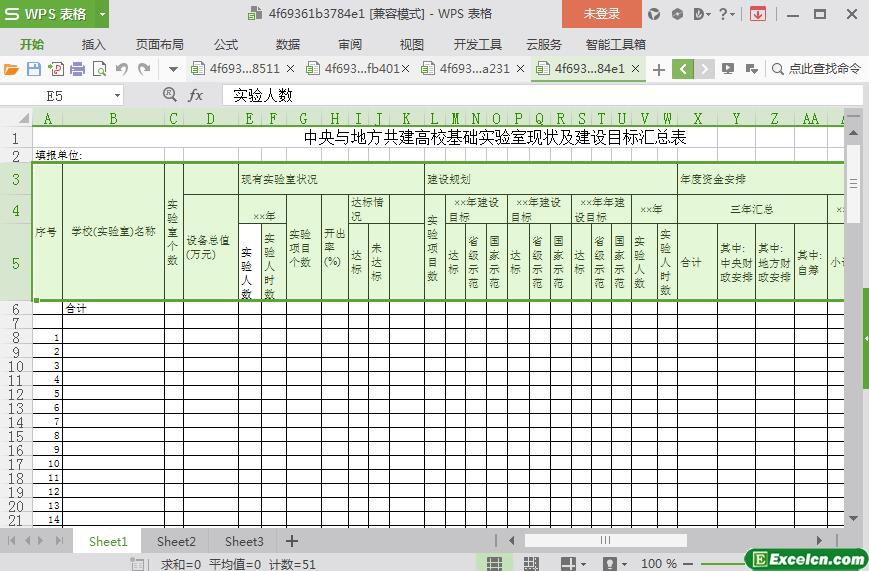869x571 pixels.
Task: Click the zoom formula magnifier icon
Action: (170, 95)
